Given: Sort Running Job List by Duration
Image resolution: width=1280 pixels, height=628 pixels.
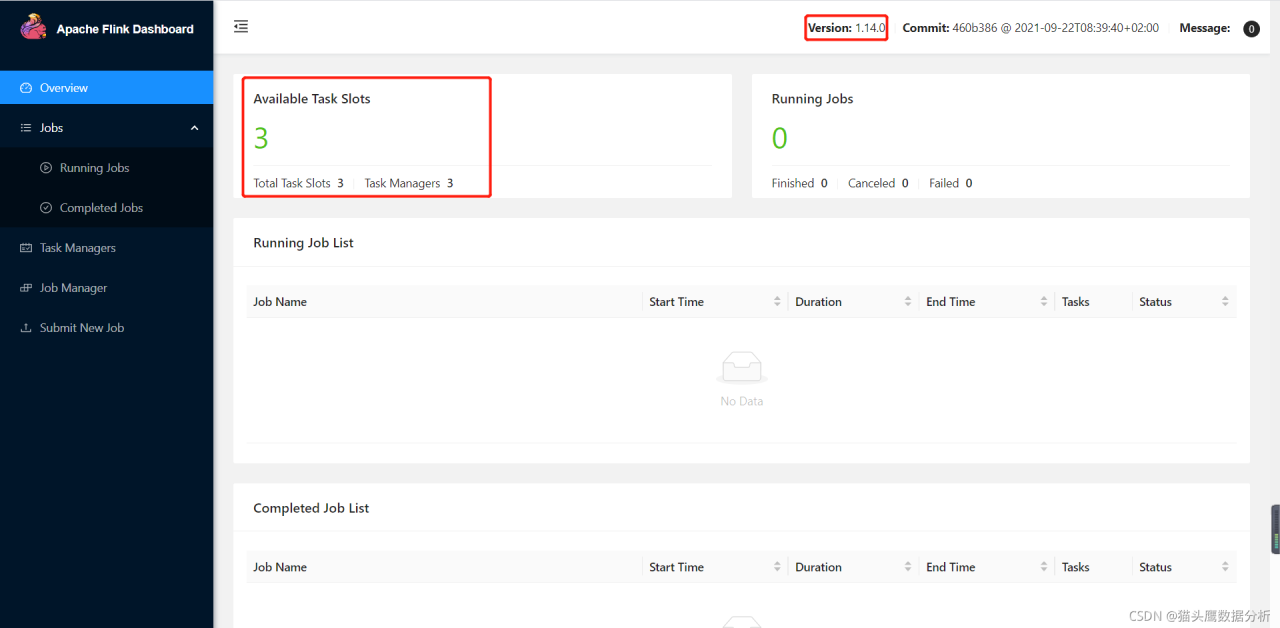Looking at the screenshot, I should pyautogui.click(x=908, y=302).
